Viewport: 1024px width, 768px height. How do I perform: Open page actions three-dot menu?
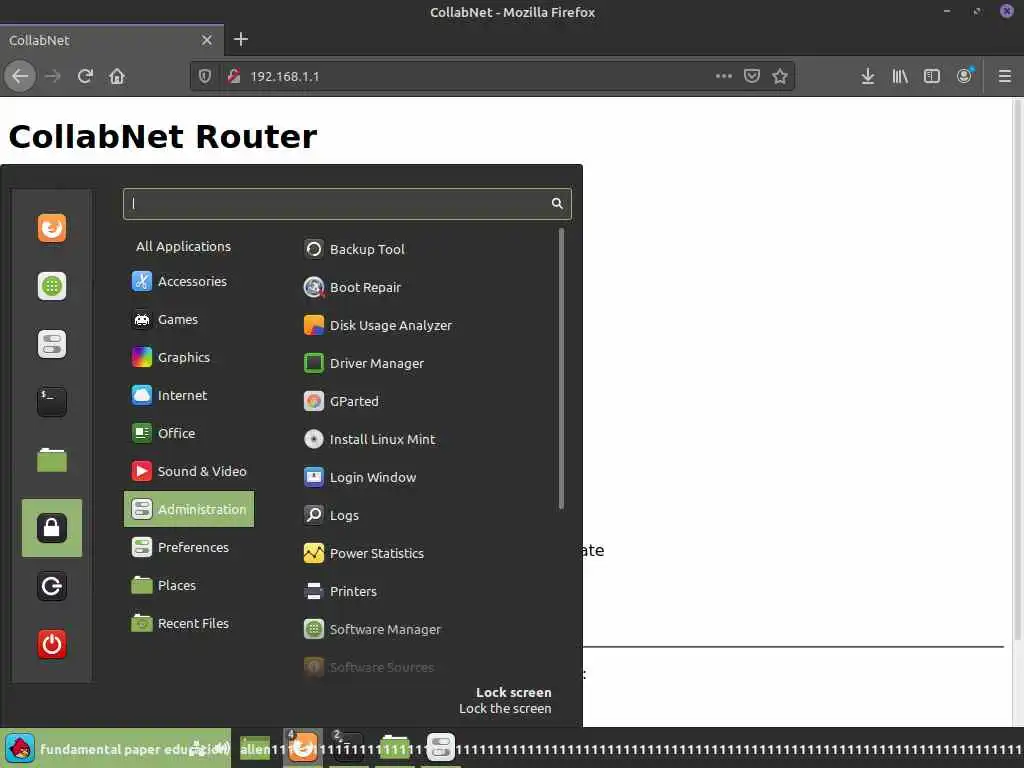pyautogui.click(x=724, y=76)
